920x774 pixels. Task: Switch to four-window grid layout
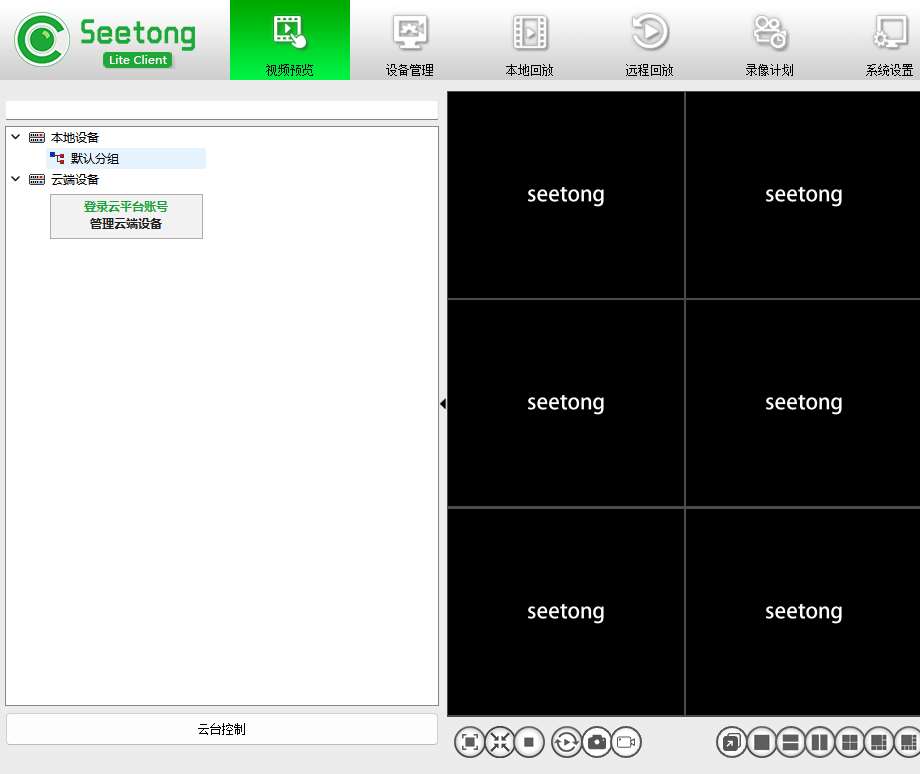pos(850,743)
